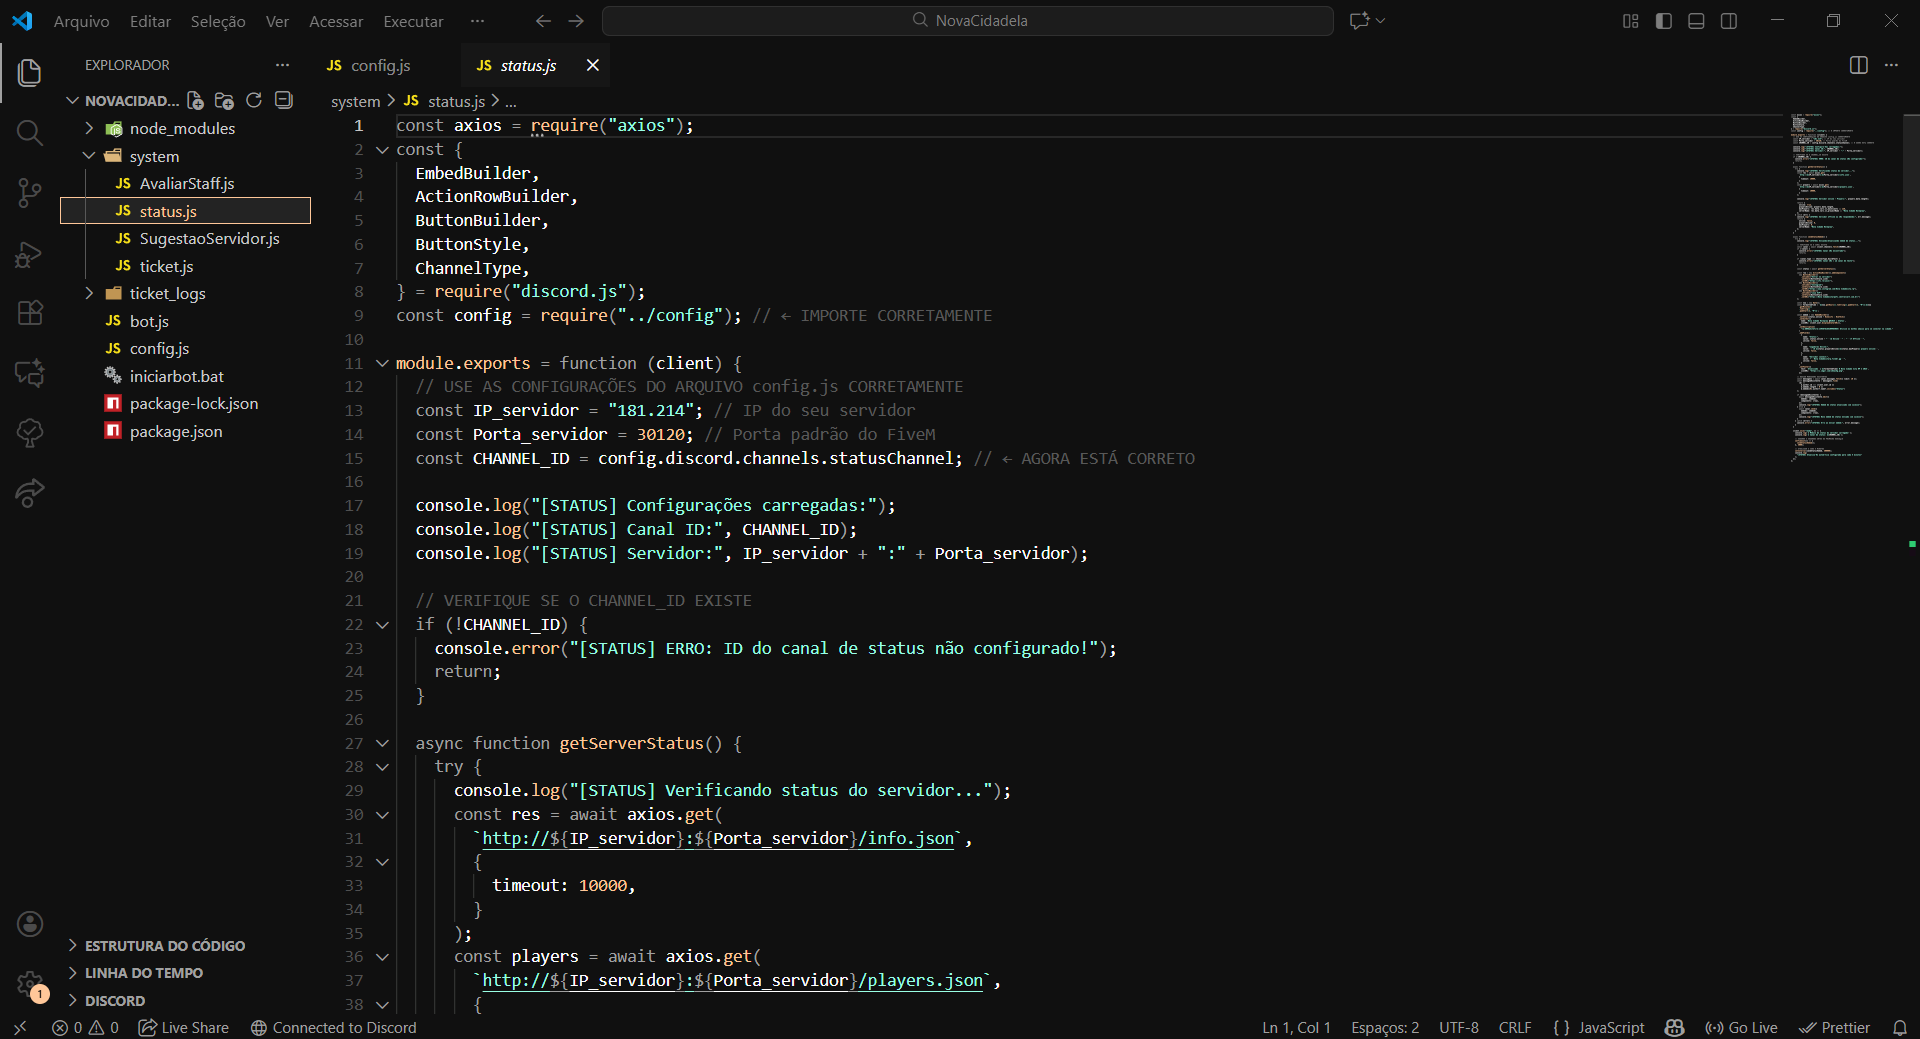Expand the ticket_logs folder
The height and width of the screenshot is (1039, 1920).
coord(167,294)
